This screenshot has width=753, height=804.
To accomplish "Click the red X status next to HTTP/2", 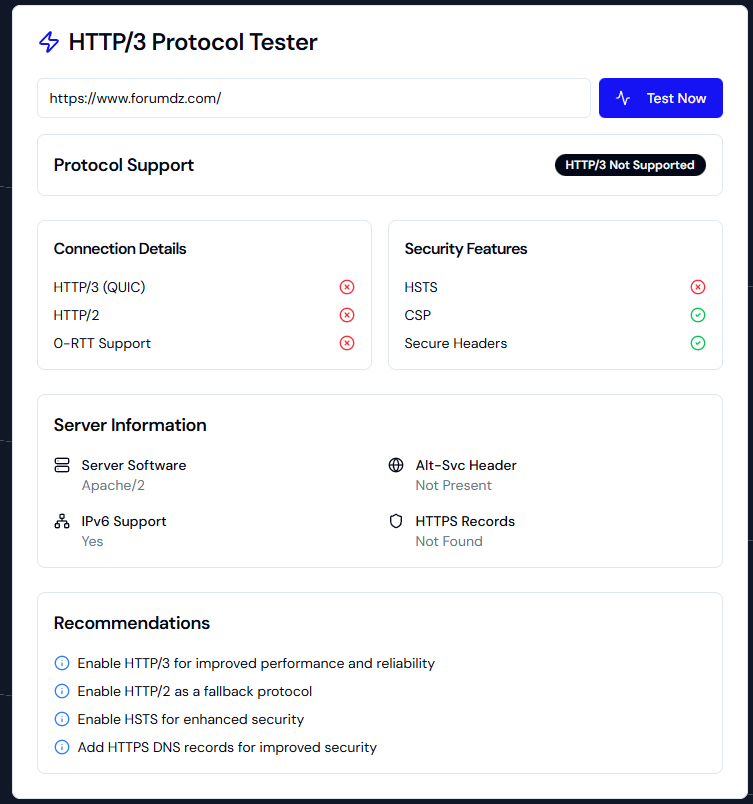I will (347, 315).
